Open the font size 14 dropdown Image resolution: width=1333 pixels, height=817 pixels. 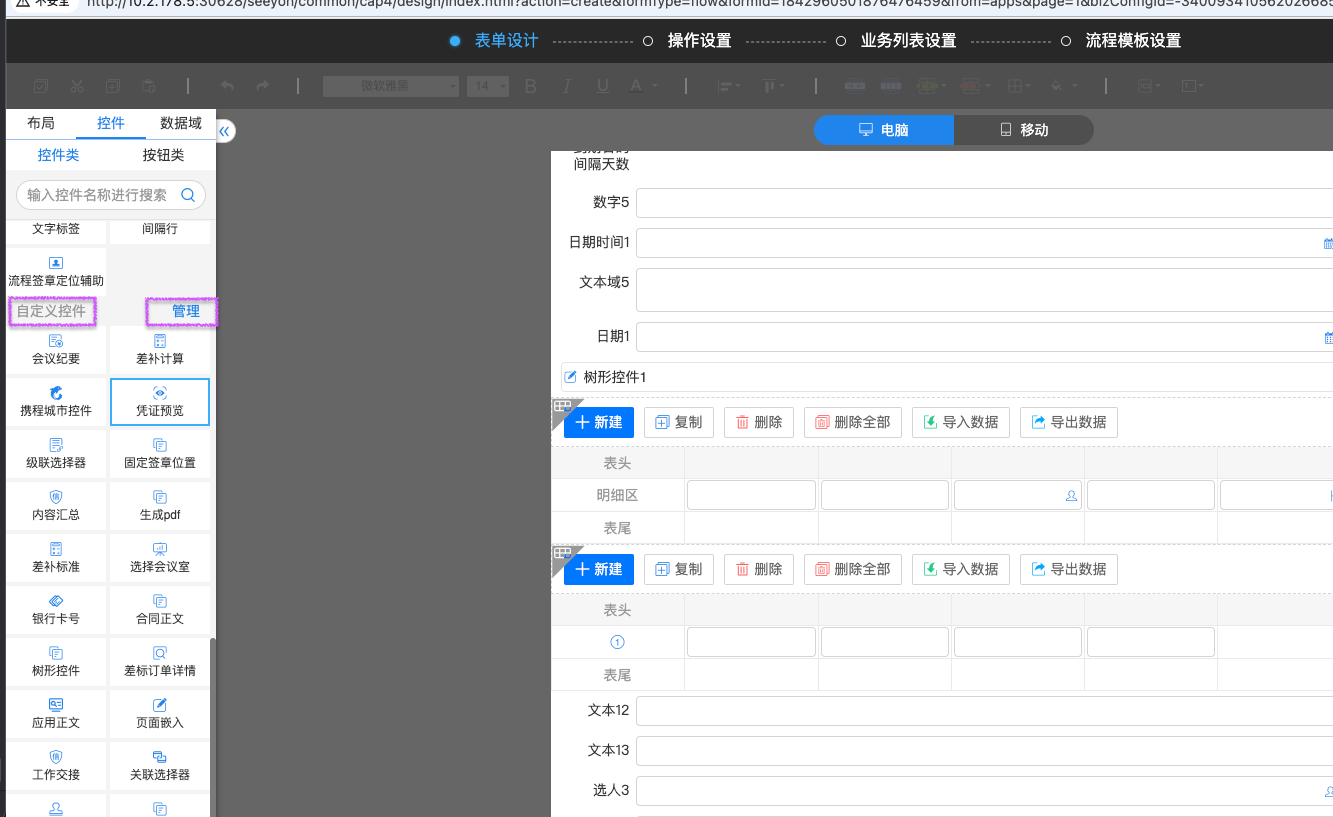(488, 86)
